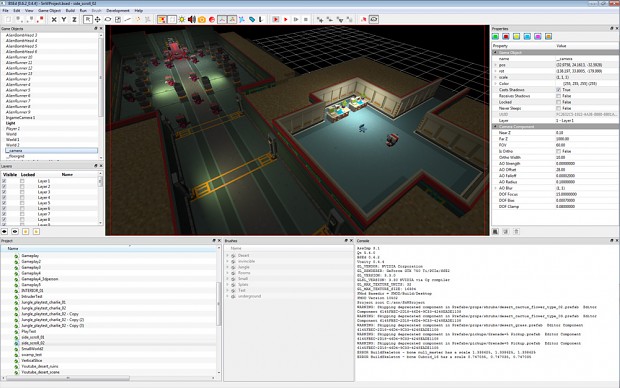Click the blue tag toolbar icon
620x388 pixels.
251,19
